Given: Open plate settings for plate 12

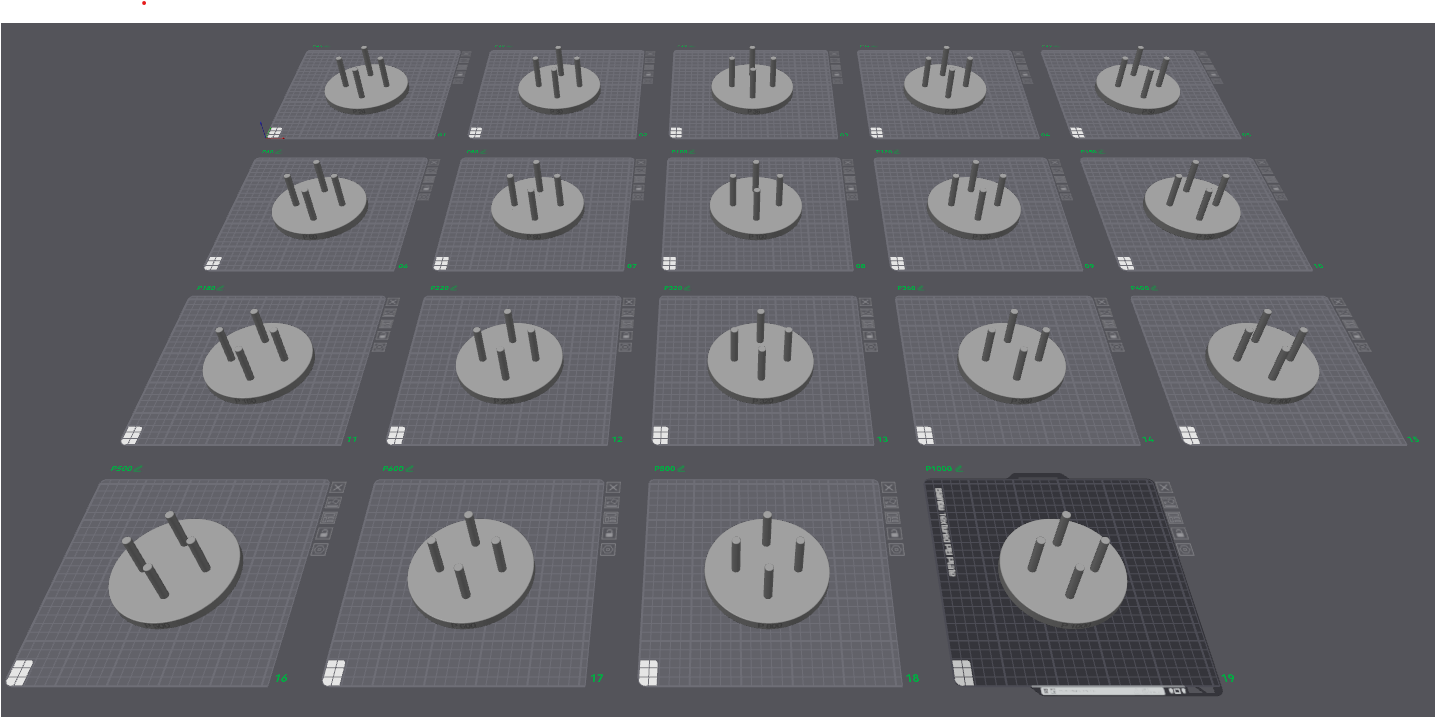Looking at the screenshot, I should pyautogui.click(x=625, y=348).
